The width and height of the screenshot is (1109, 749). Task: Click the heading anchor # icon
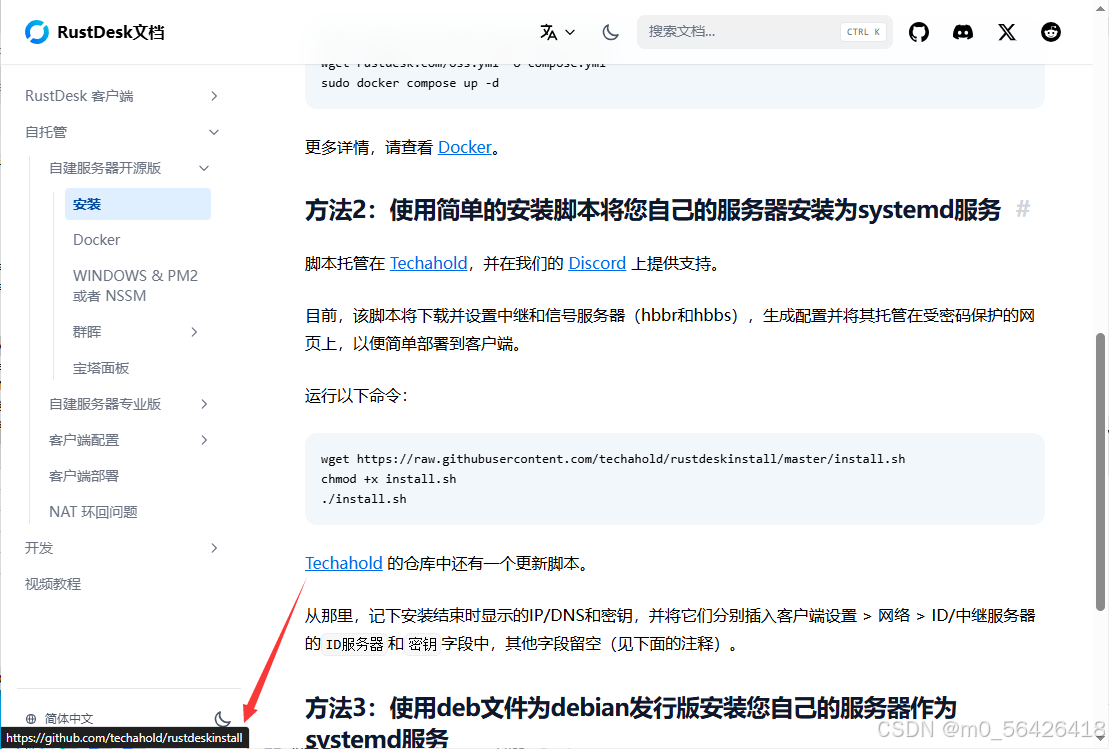1022,210
